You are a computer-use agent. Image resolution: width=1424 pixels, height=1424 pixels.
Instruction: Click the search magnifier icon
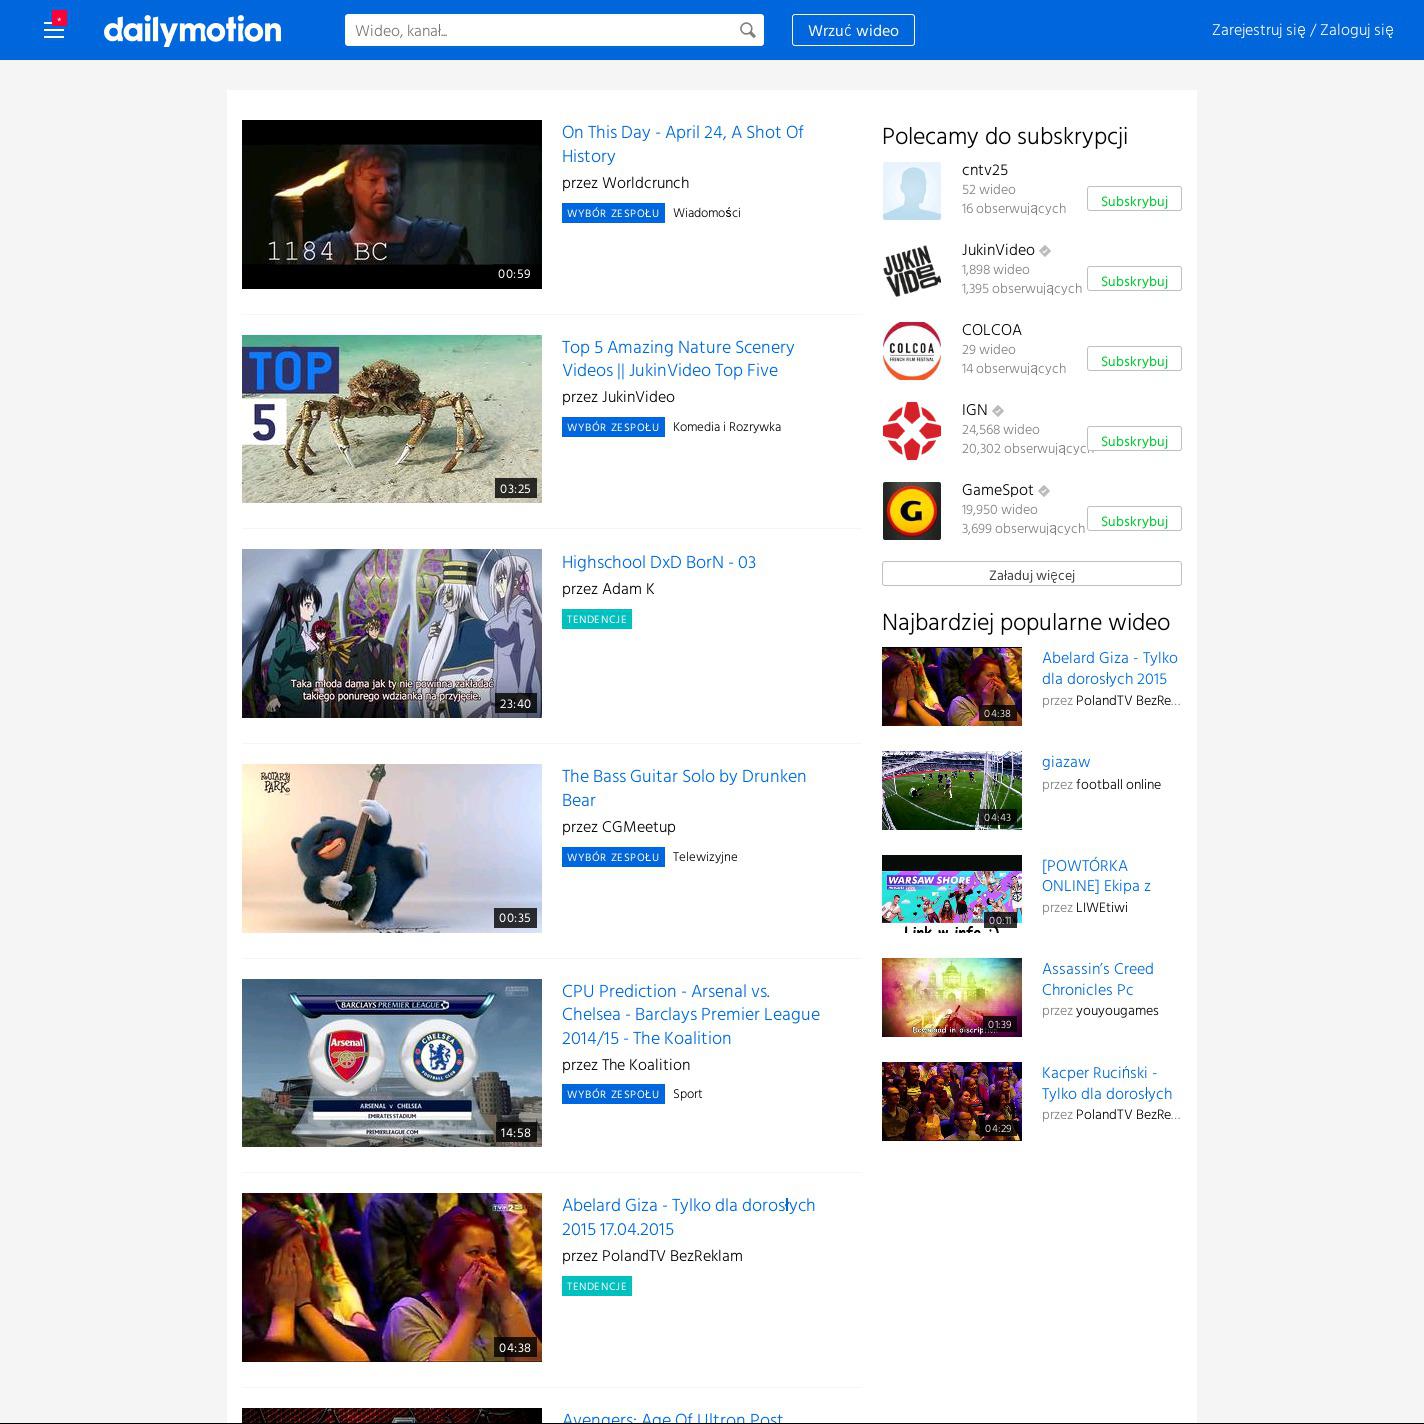pyautogui.click(x=747, y=30)
